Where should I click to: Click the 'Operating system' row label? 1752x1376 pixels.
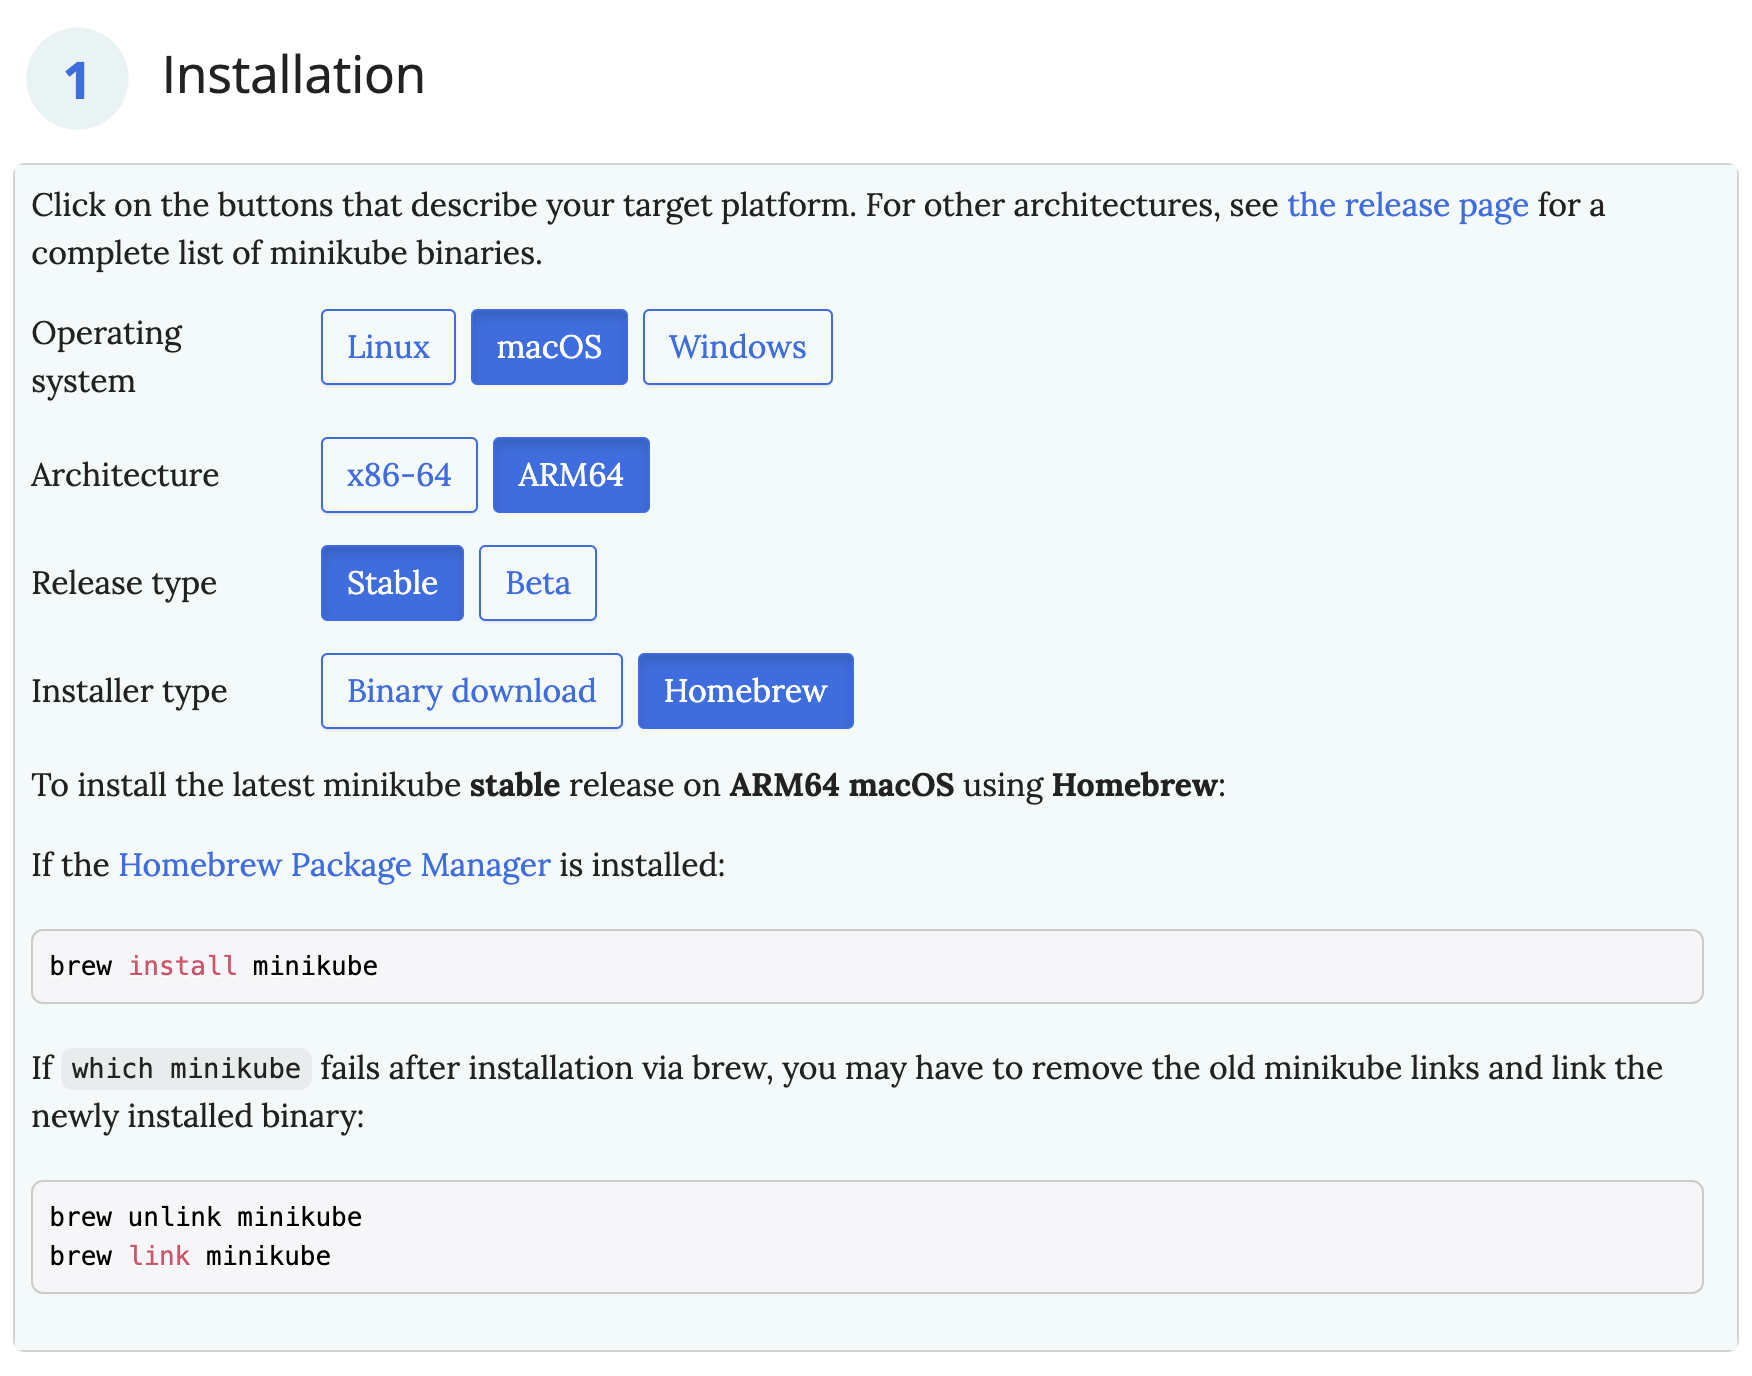point(107,357)
